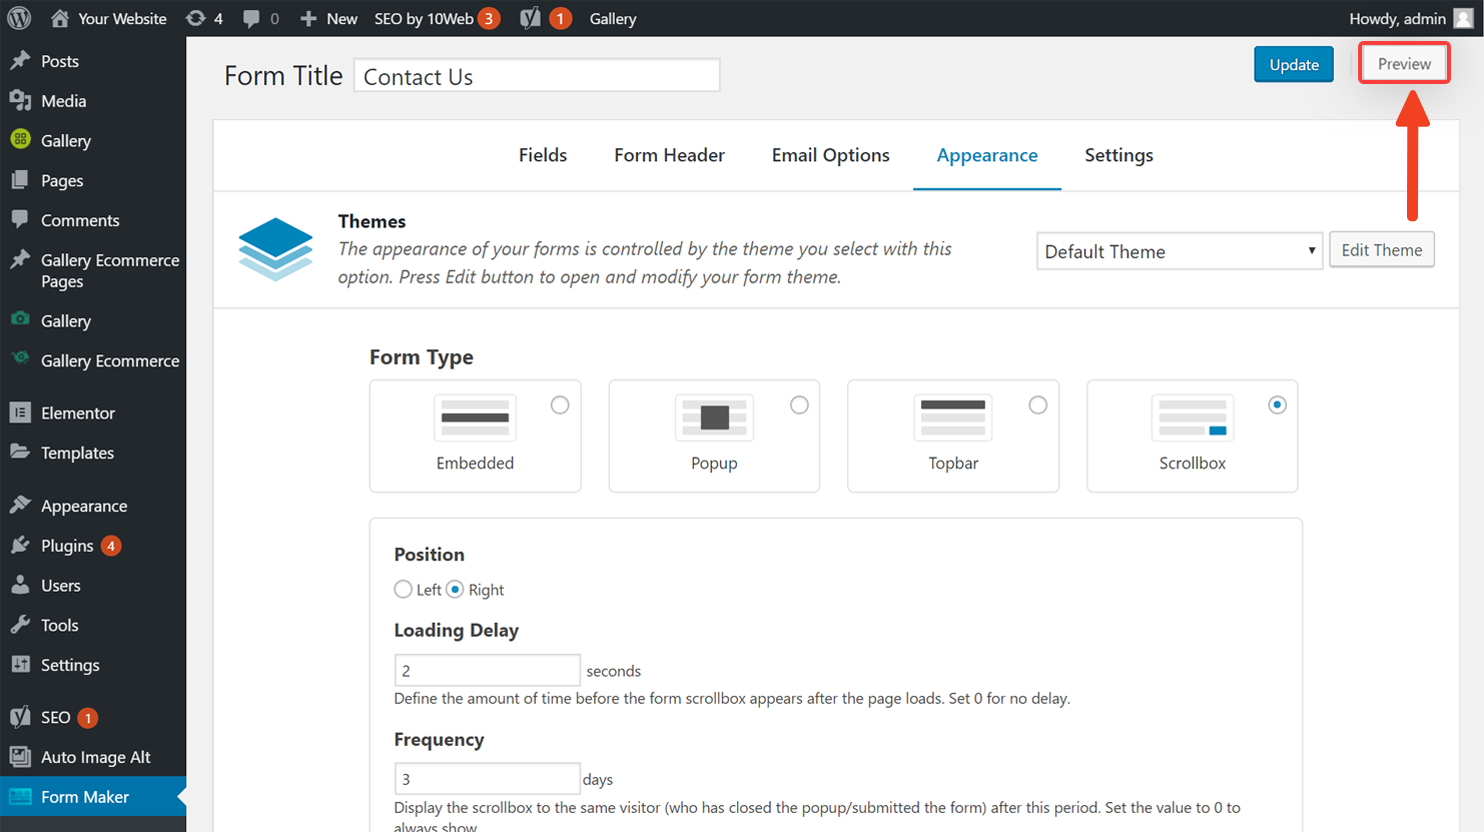1484x832 pixels.
Task: Click the Tools wrench icon in sidebar
Action: point(20,625)
